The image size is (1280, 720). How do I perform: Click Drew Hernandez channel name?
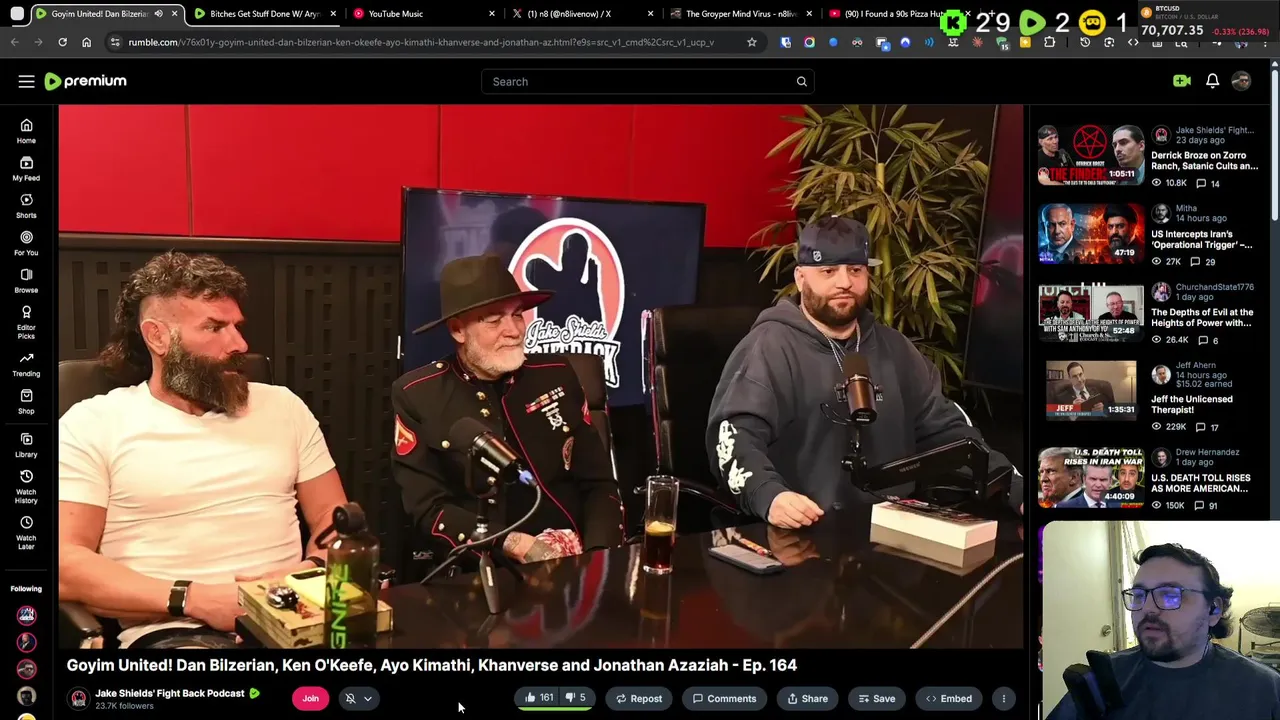pos(1207,452)
